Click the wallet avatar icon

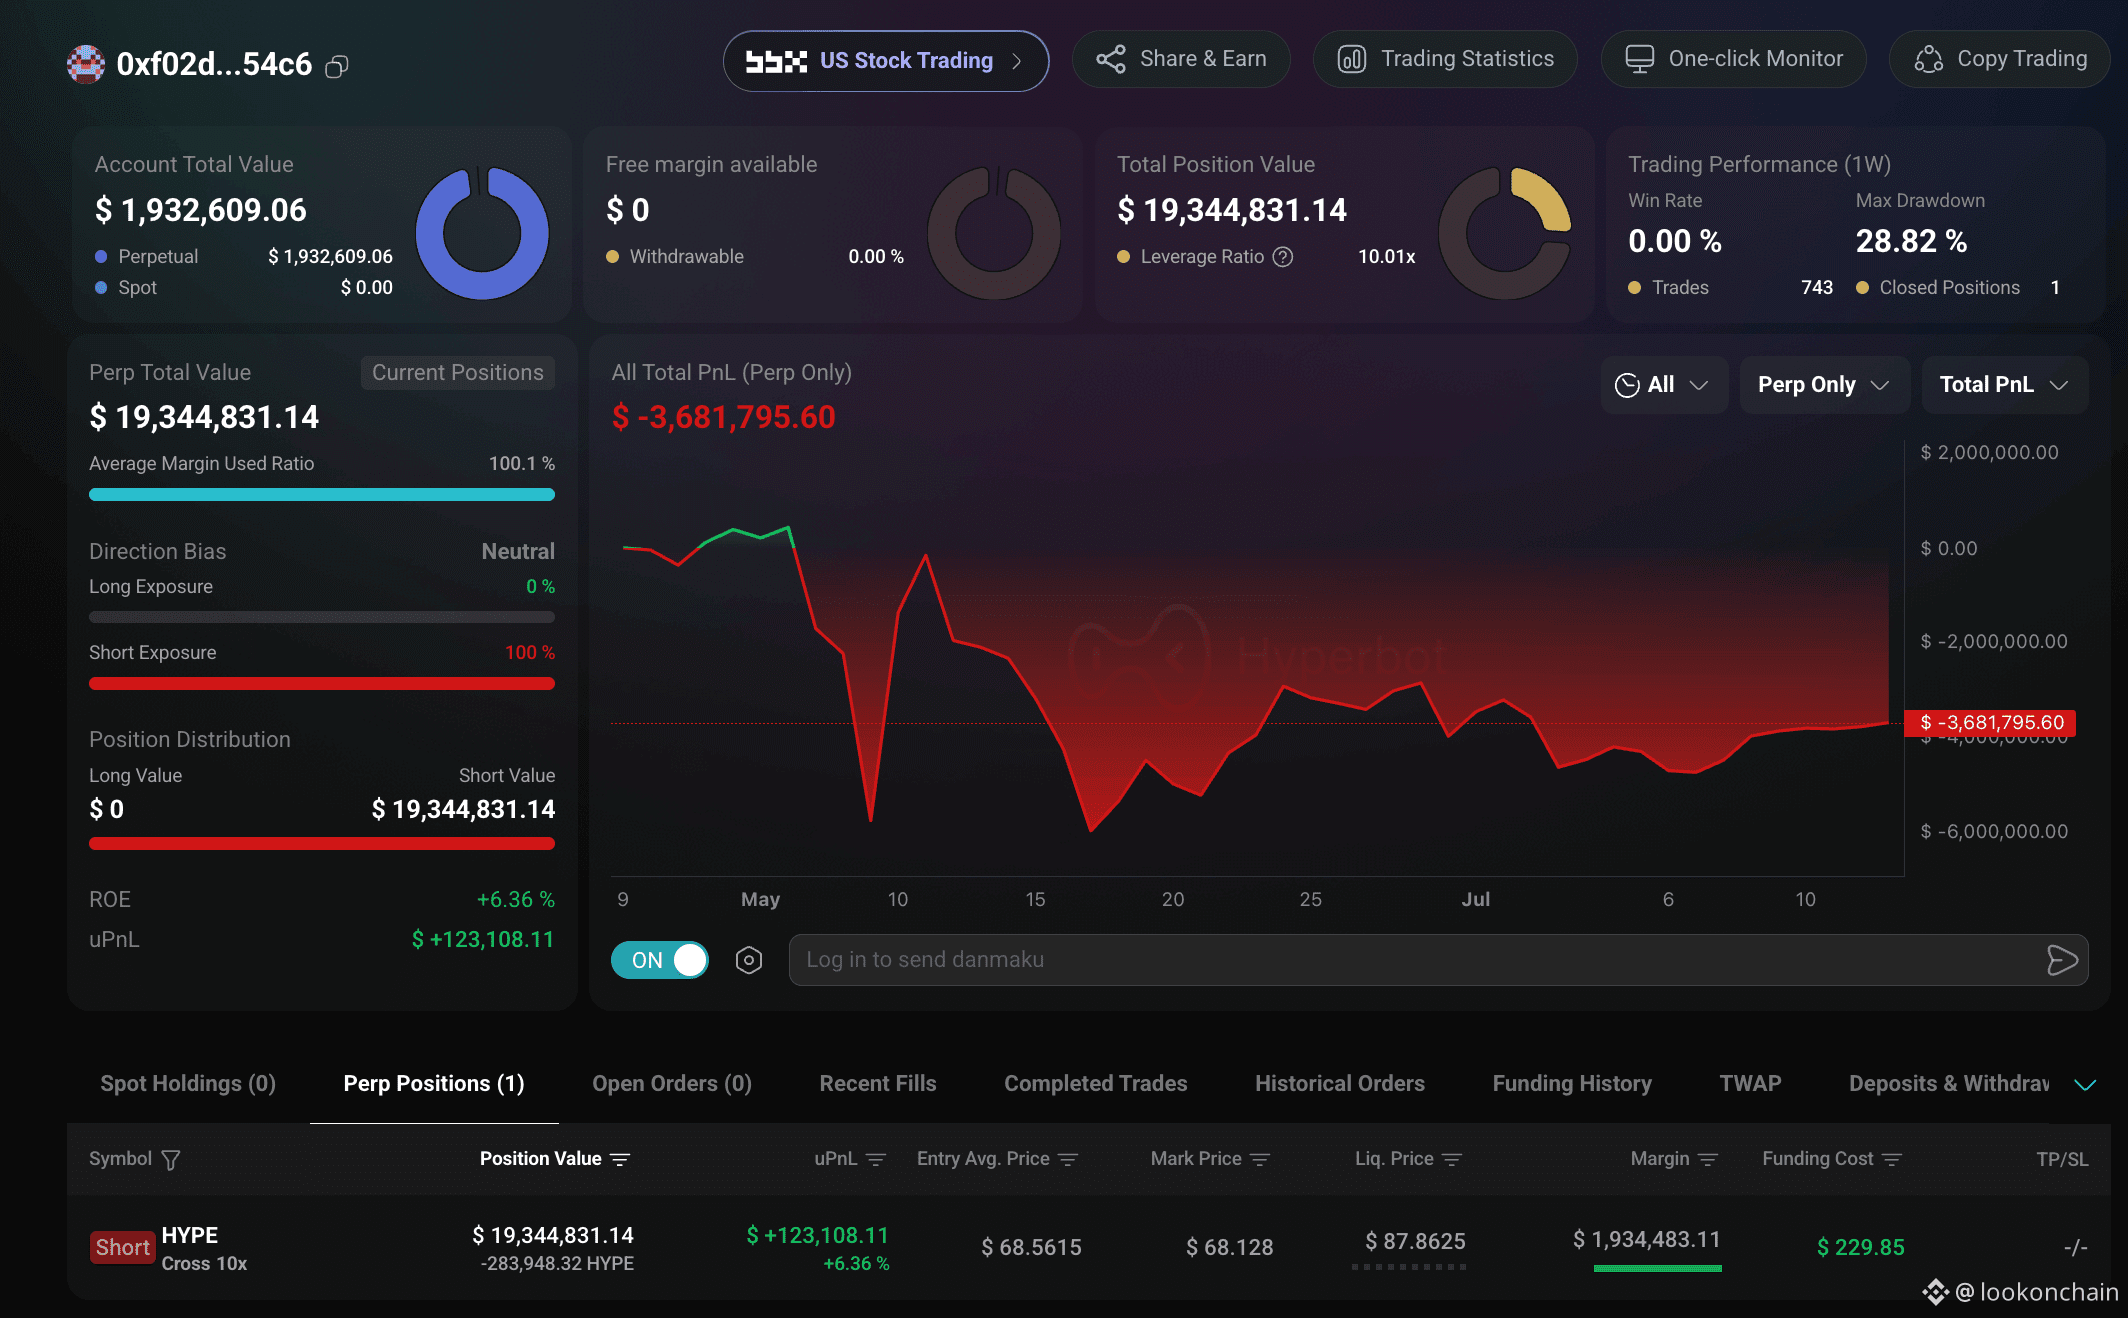pyautogui.click(x=86, y=64)
